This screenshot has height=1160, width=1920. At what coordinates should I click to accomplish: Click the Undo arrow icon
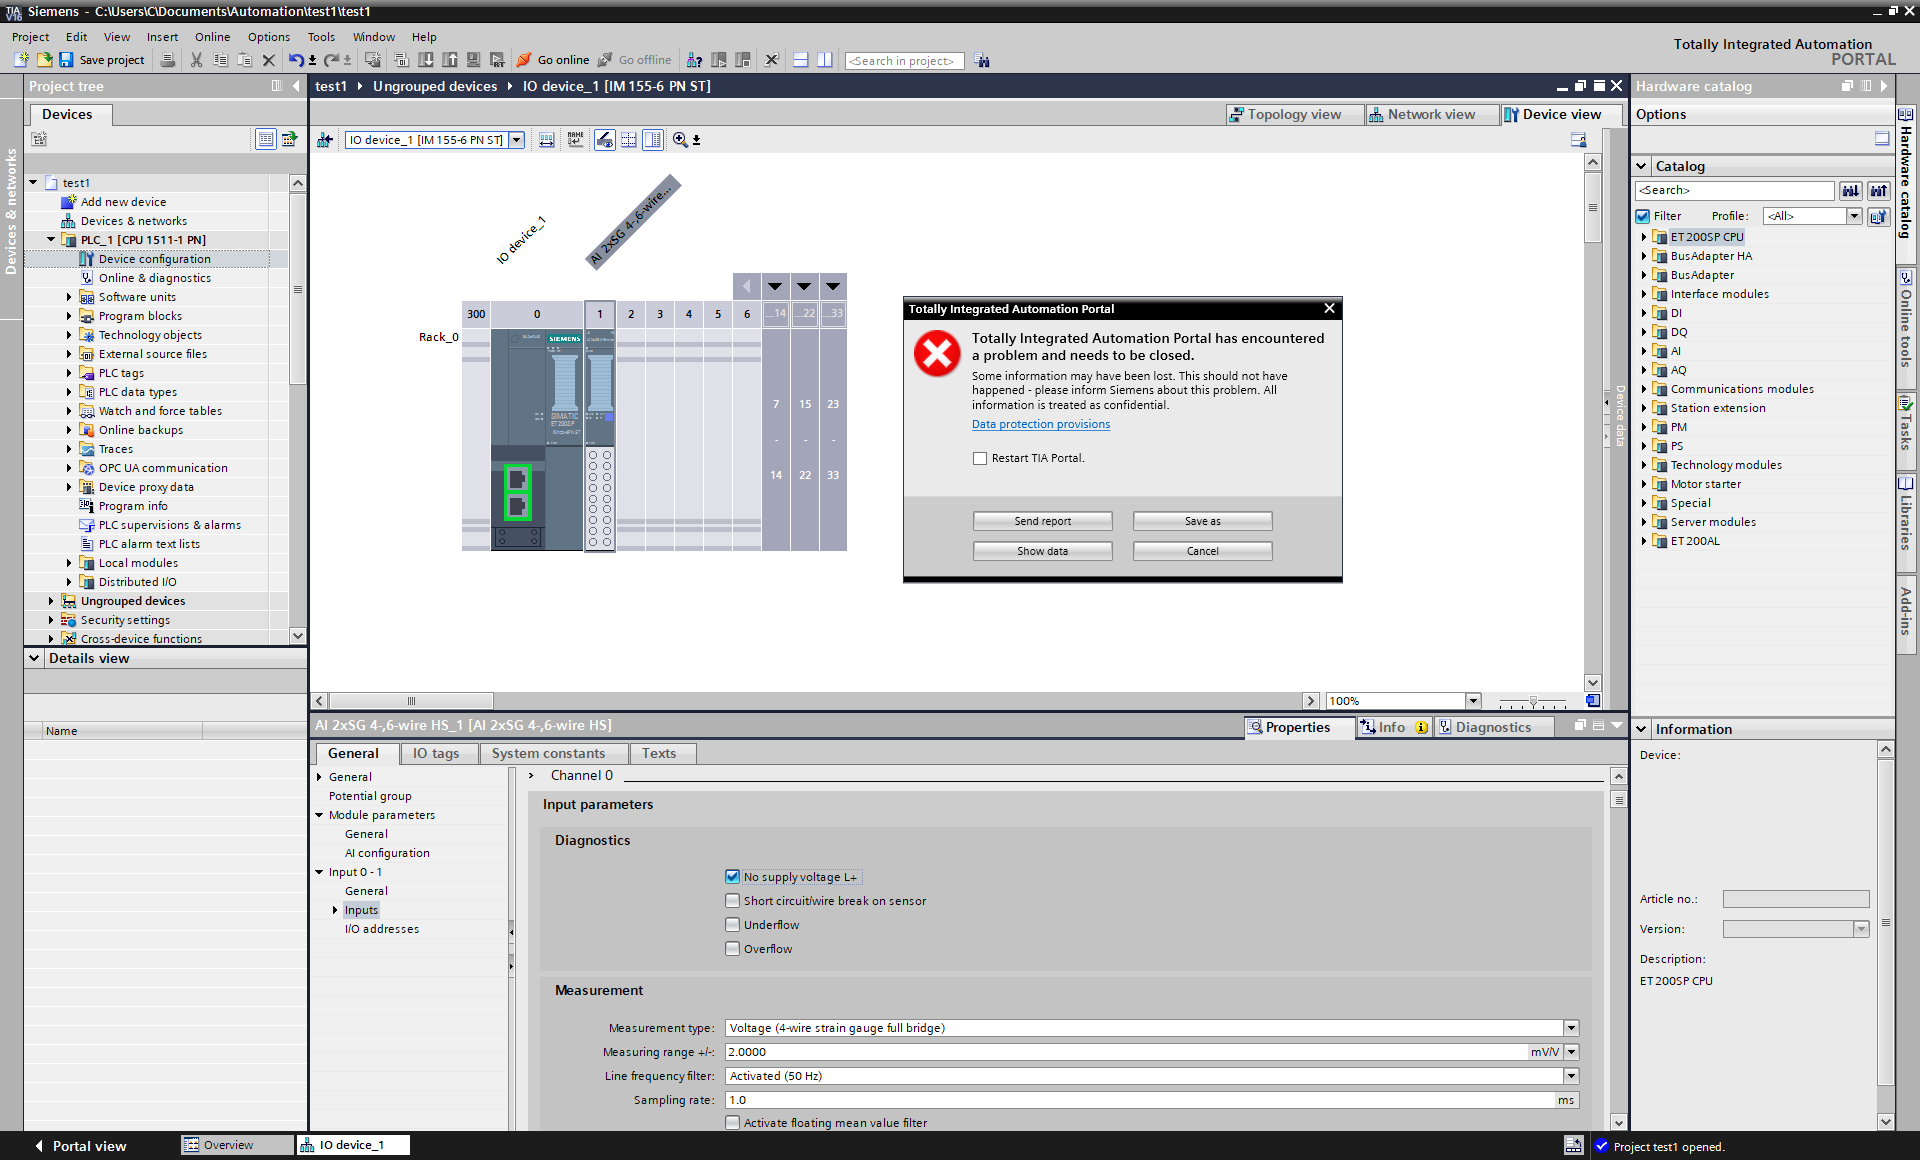pyautogui.click(x=295, y=60)
